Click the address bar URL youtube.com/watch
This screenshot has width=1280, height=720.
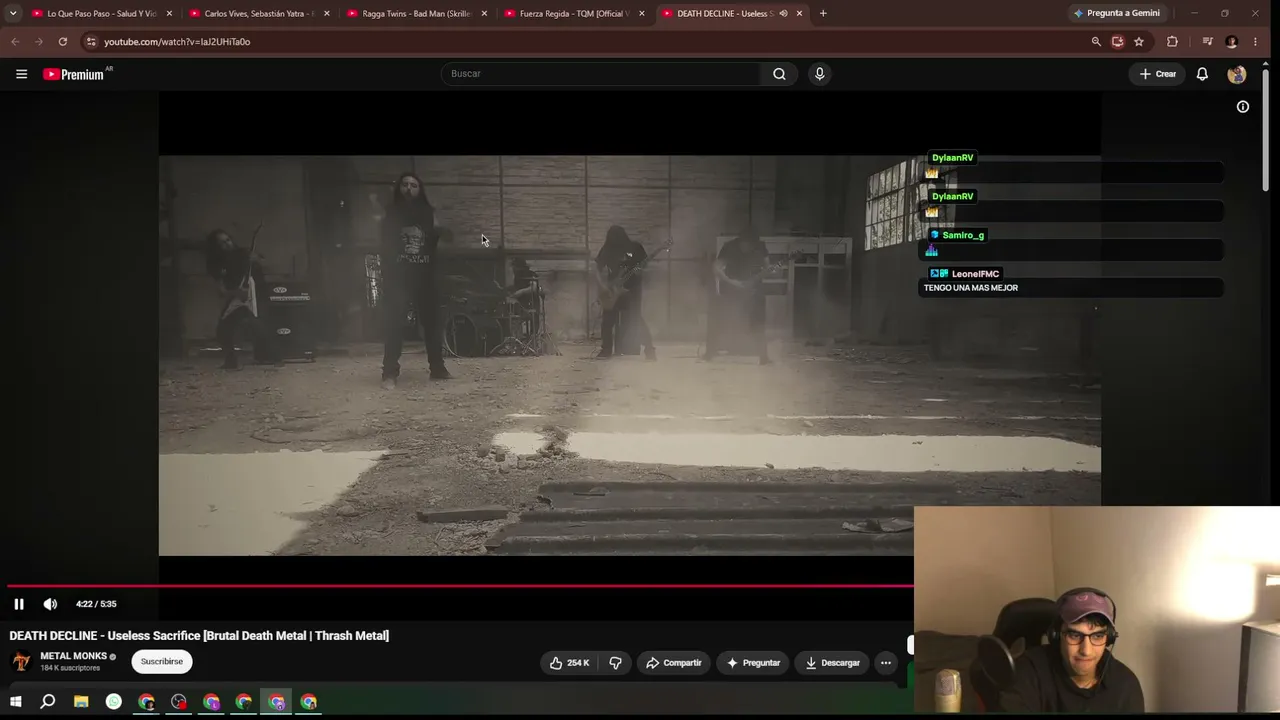[177, 42]
